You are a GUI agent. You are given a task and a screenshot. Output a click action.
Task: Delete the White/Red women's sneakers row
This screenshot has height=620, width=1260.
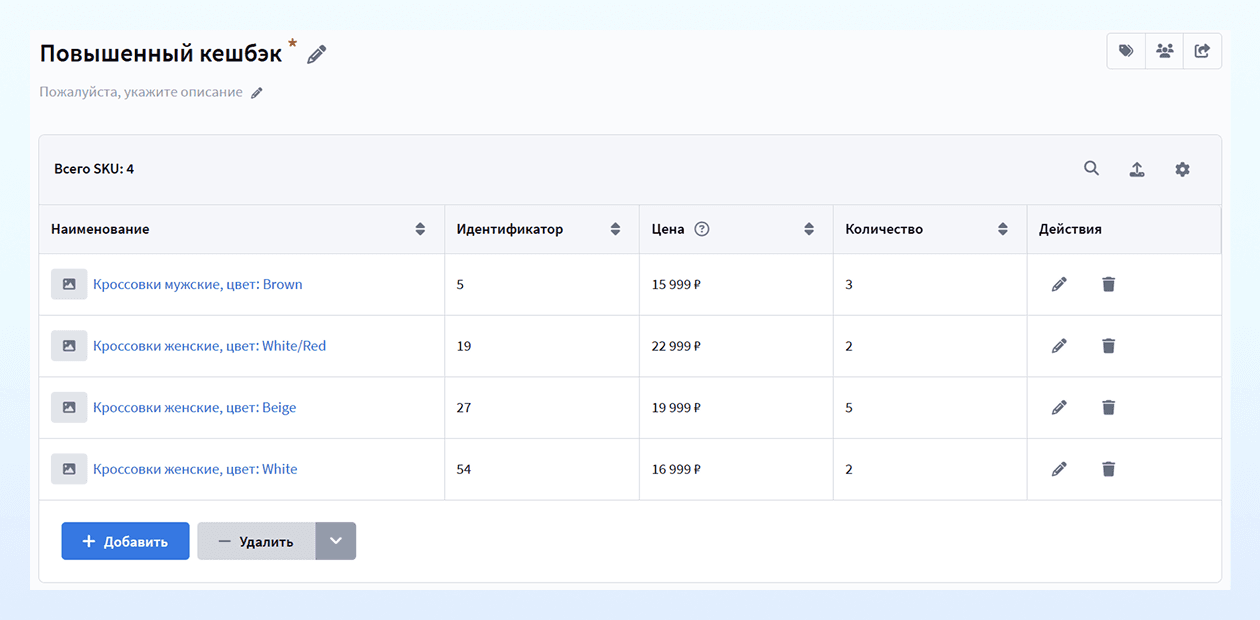point(1108,346)
